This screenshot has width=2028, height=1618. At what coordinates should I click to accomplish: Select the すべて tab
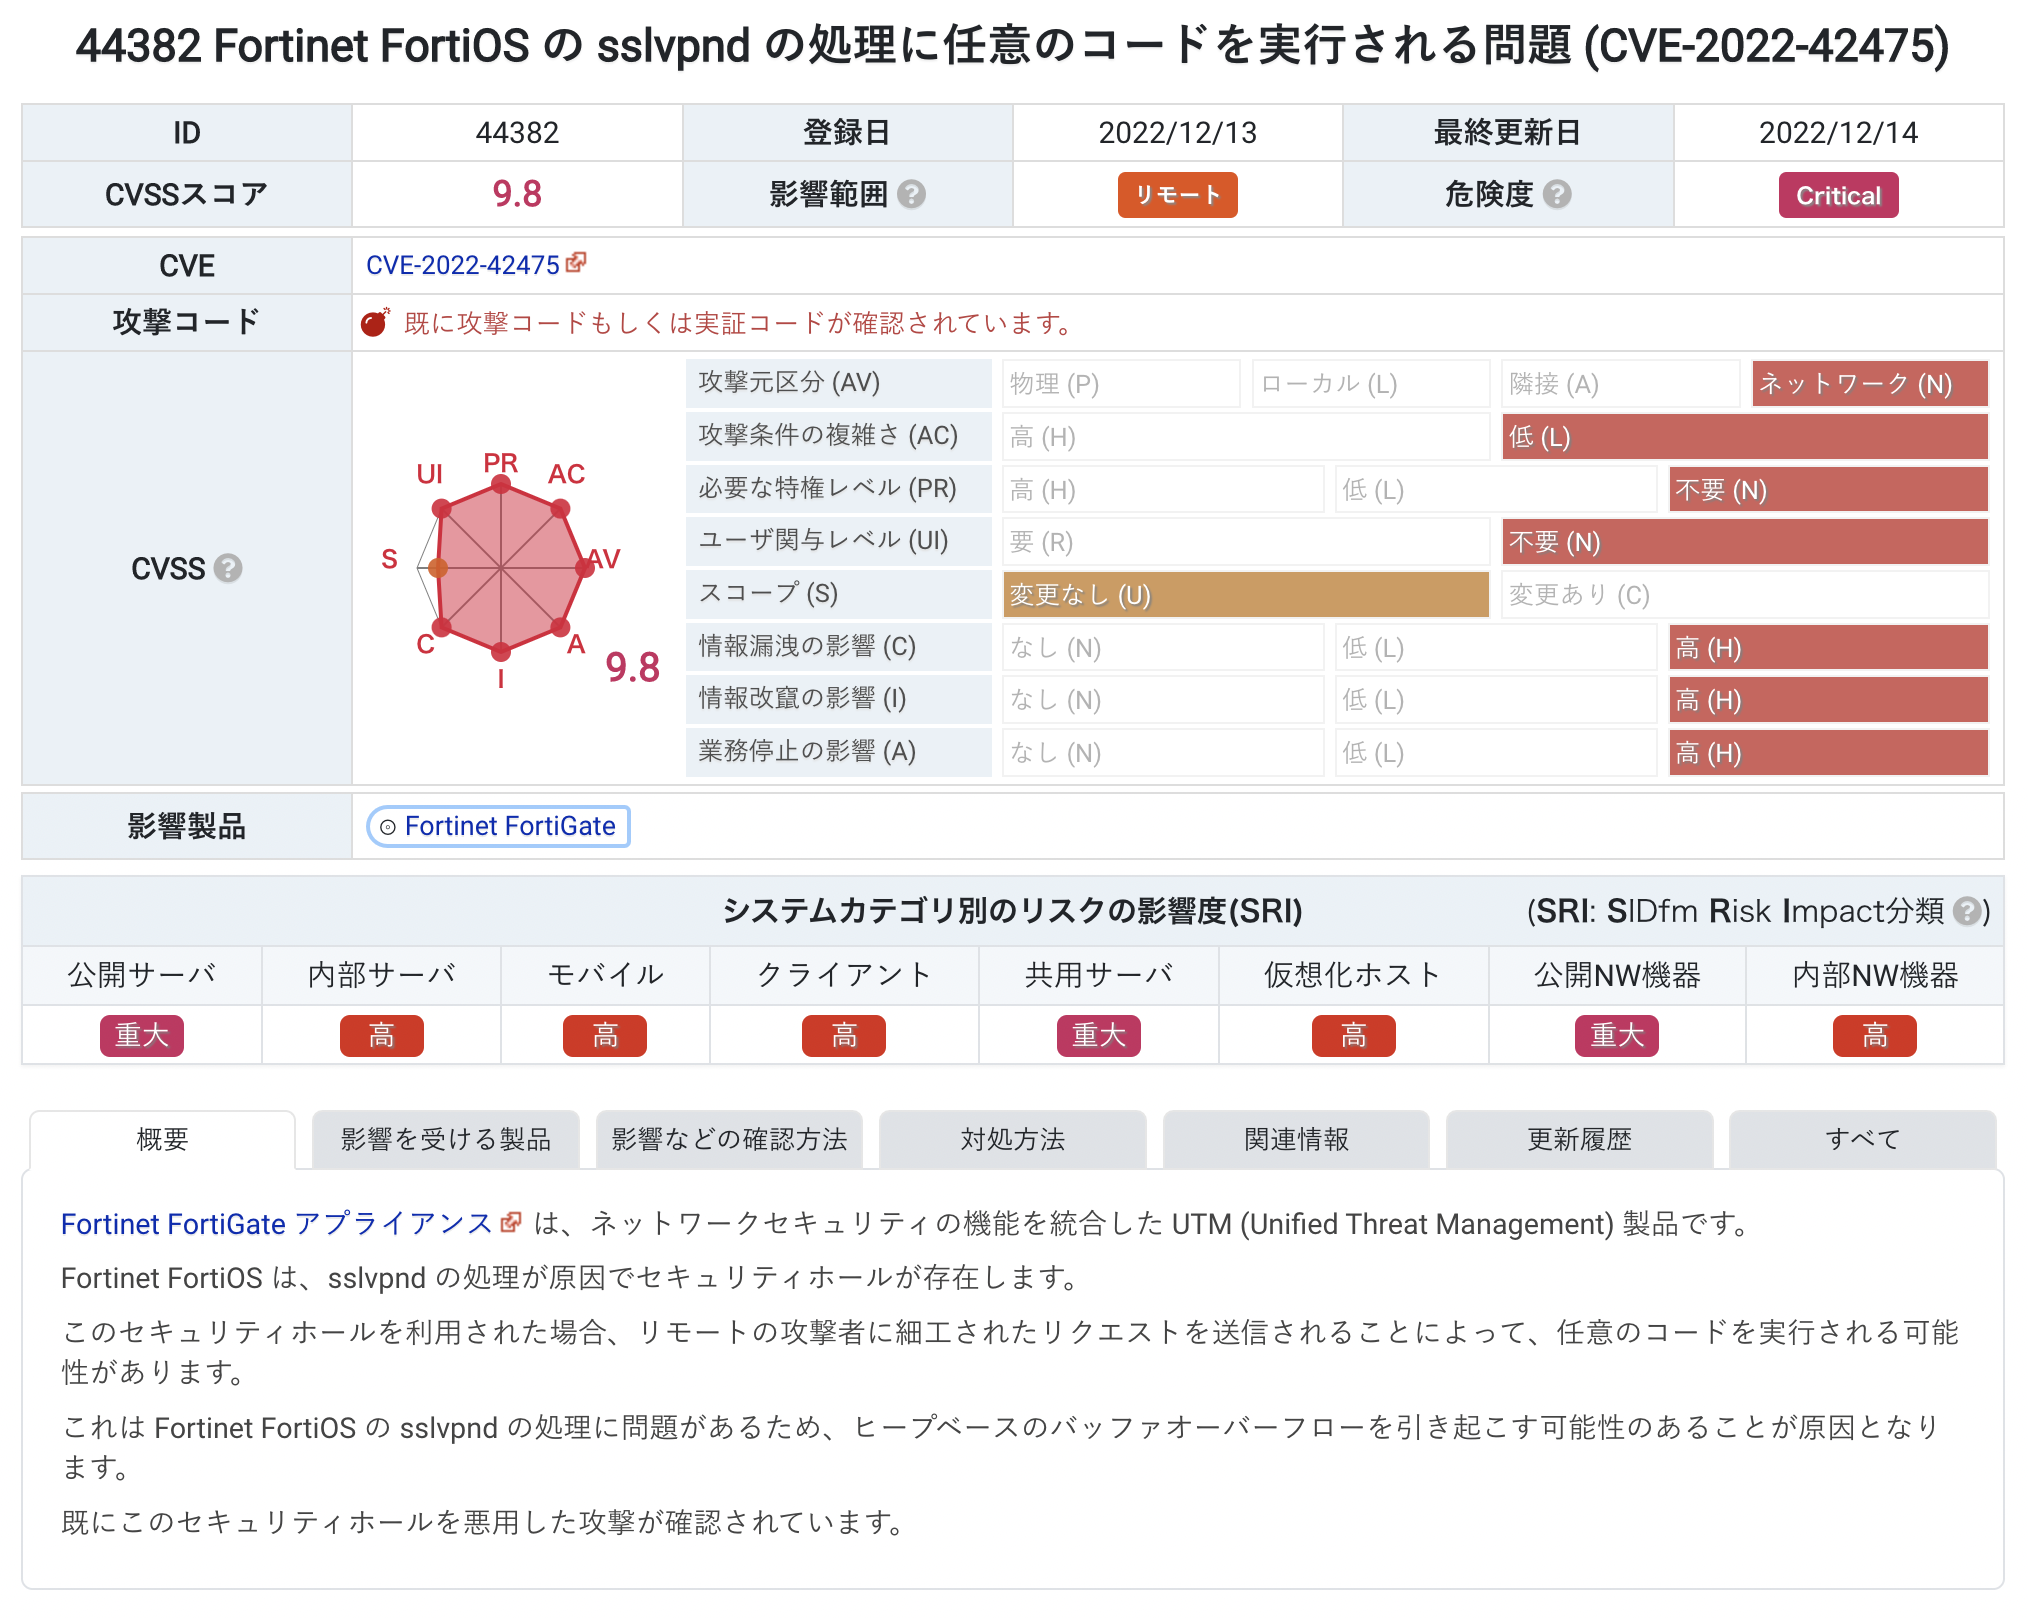(x=1862, y=1139)
